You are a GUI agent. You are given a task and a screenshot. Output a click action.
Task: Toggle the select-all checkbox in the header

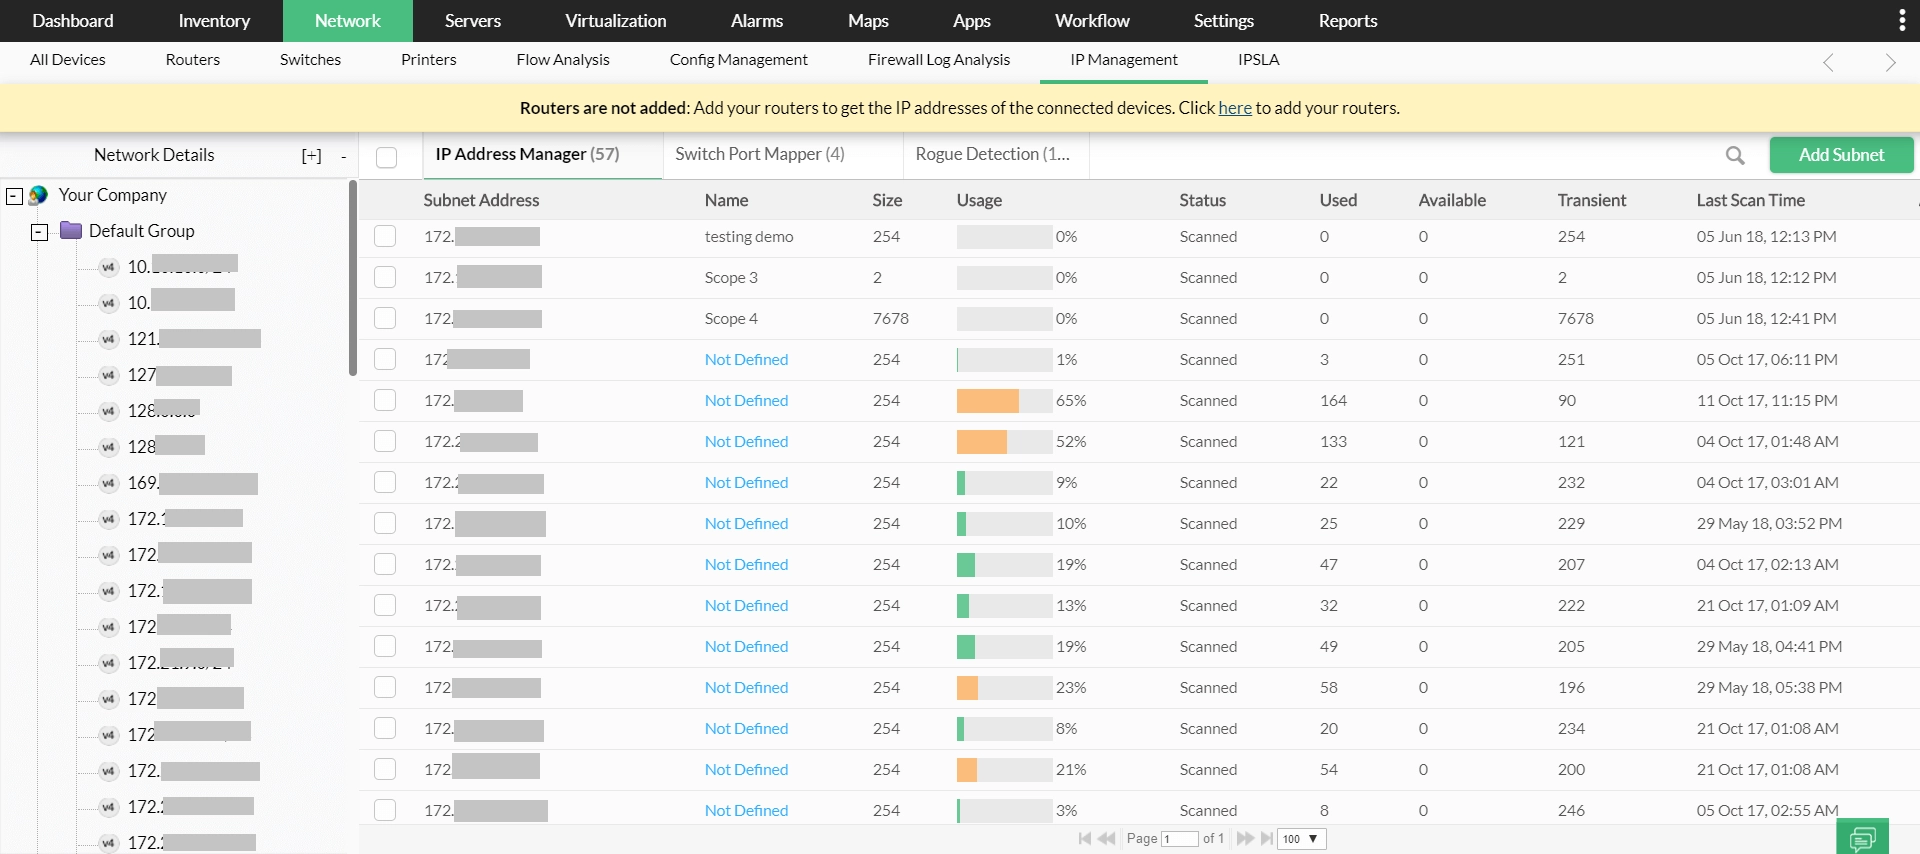tap(386, 157)
